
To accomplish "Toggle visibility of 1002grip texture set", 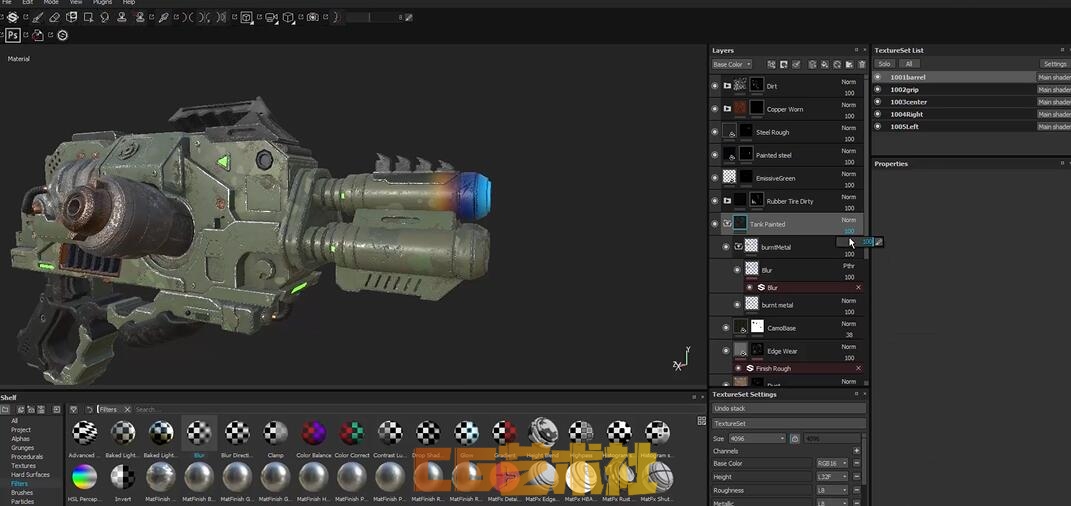I will (878, 89).
